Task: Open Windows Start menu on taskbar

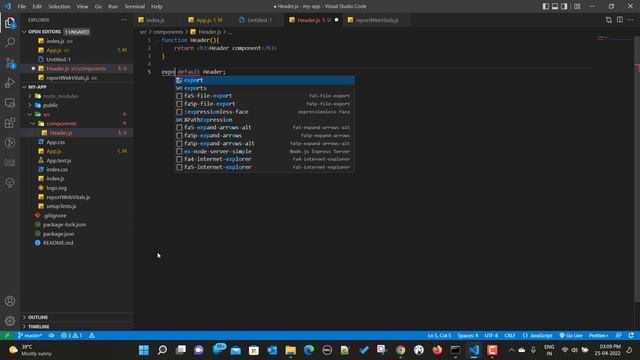Action: coord(144,350)
